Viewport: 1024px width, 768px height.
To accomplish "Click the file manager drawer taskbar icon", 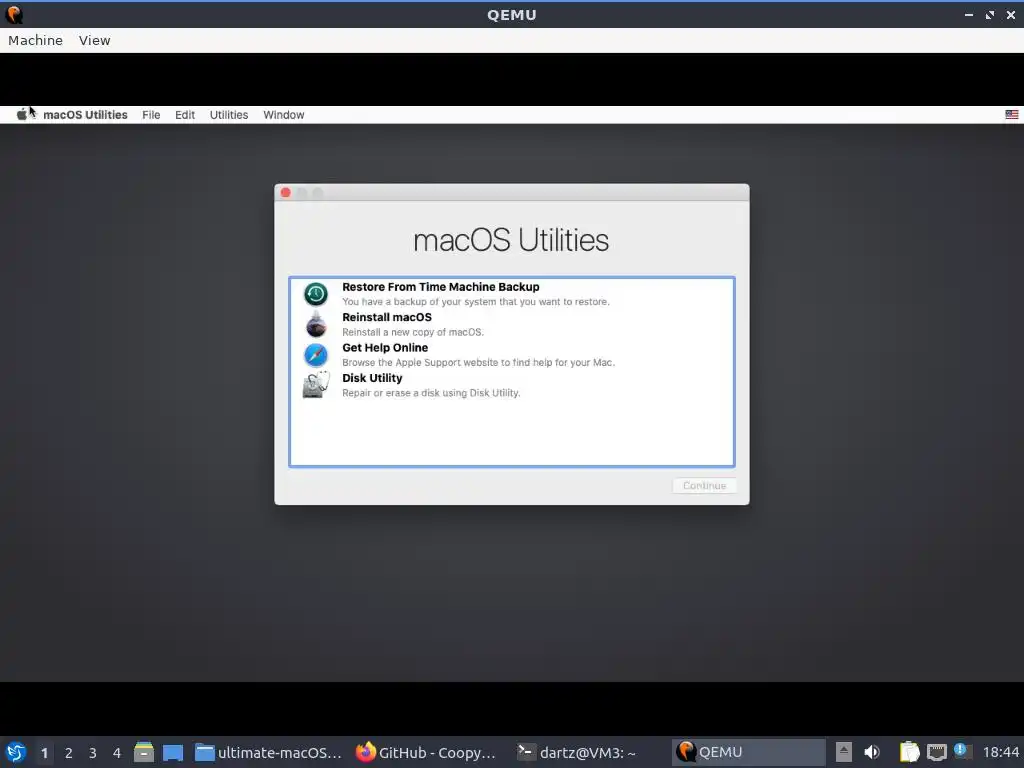I will point(144,752).
